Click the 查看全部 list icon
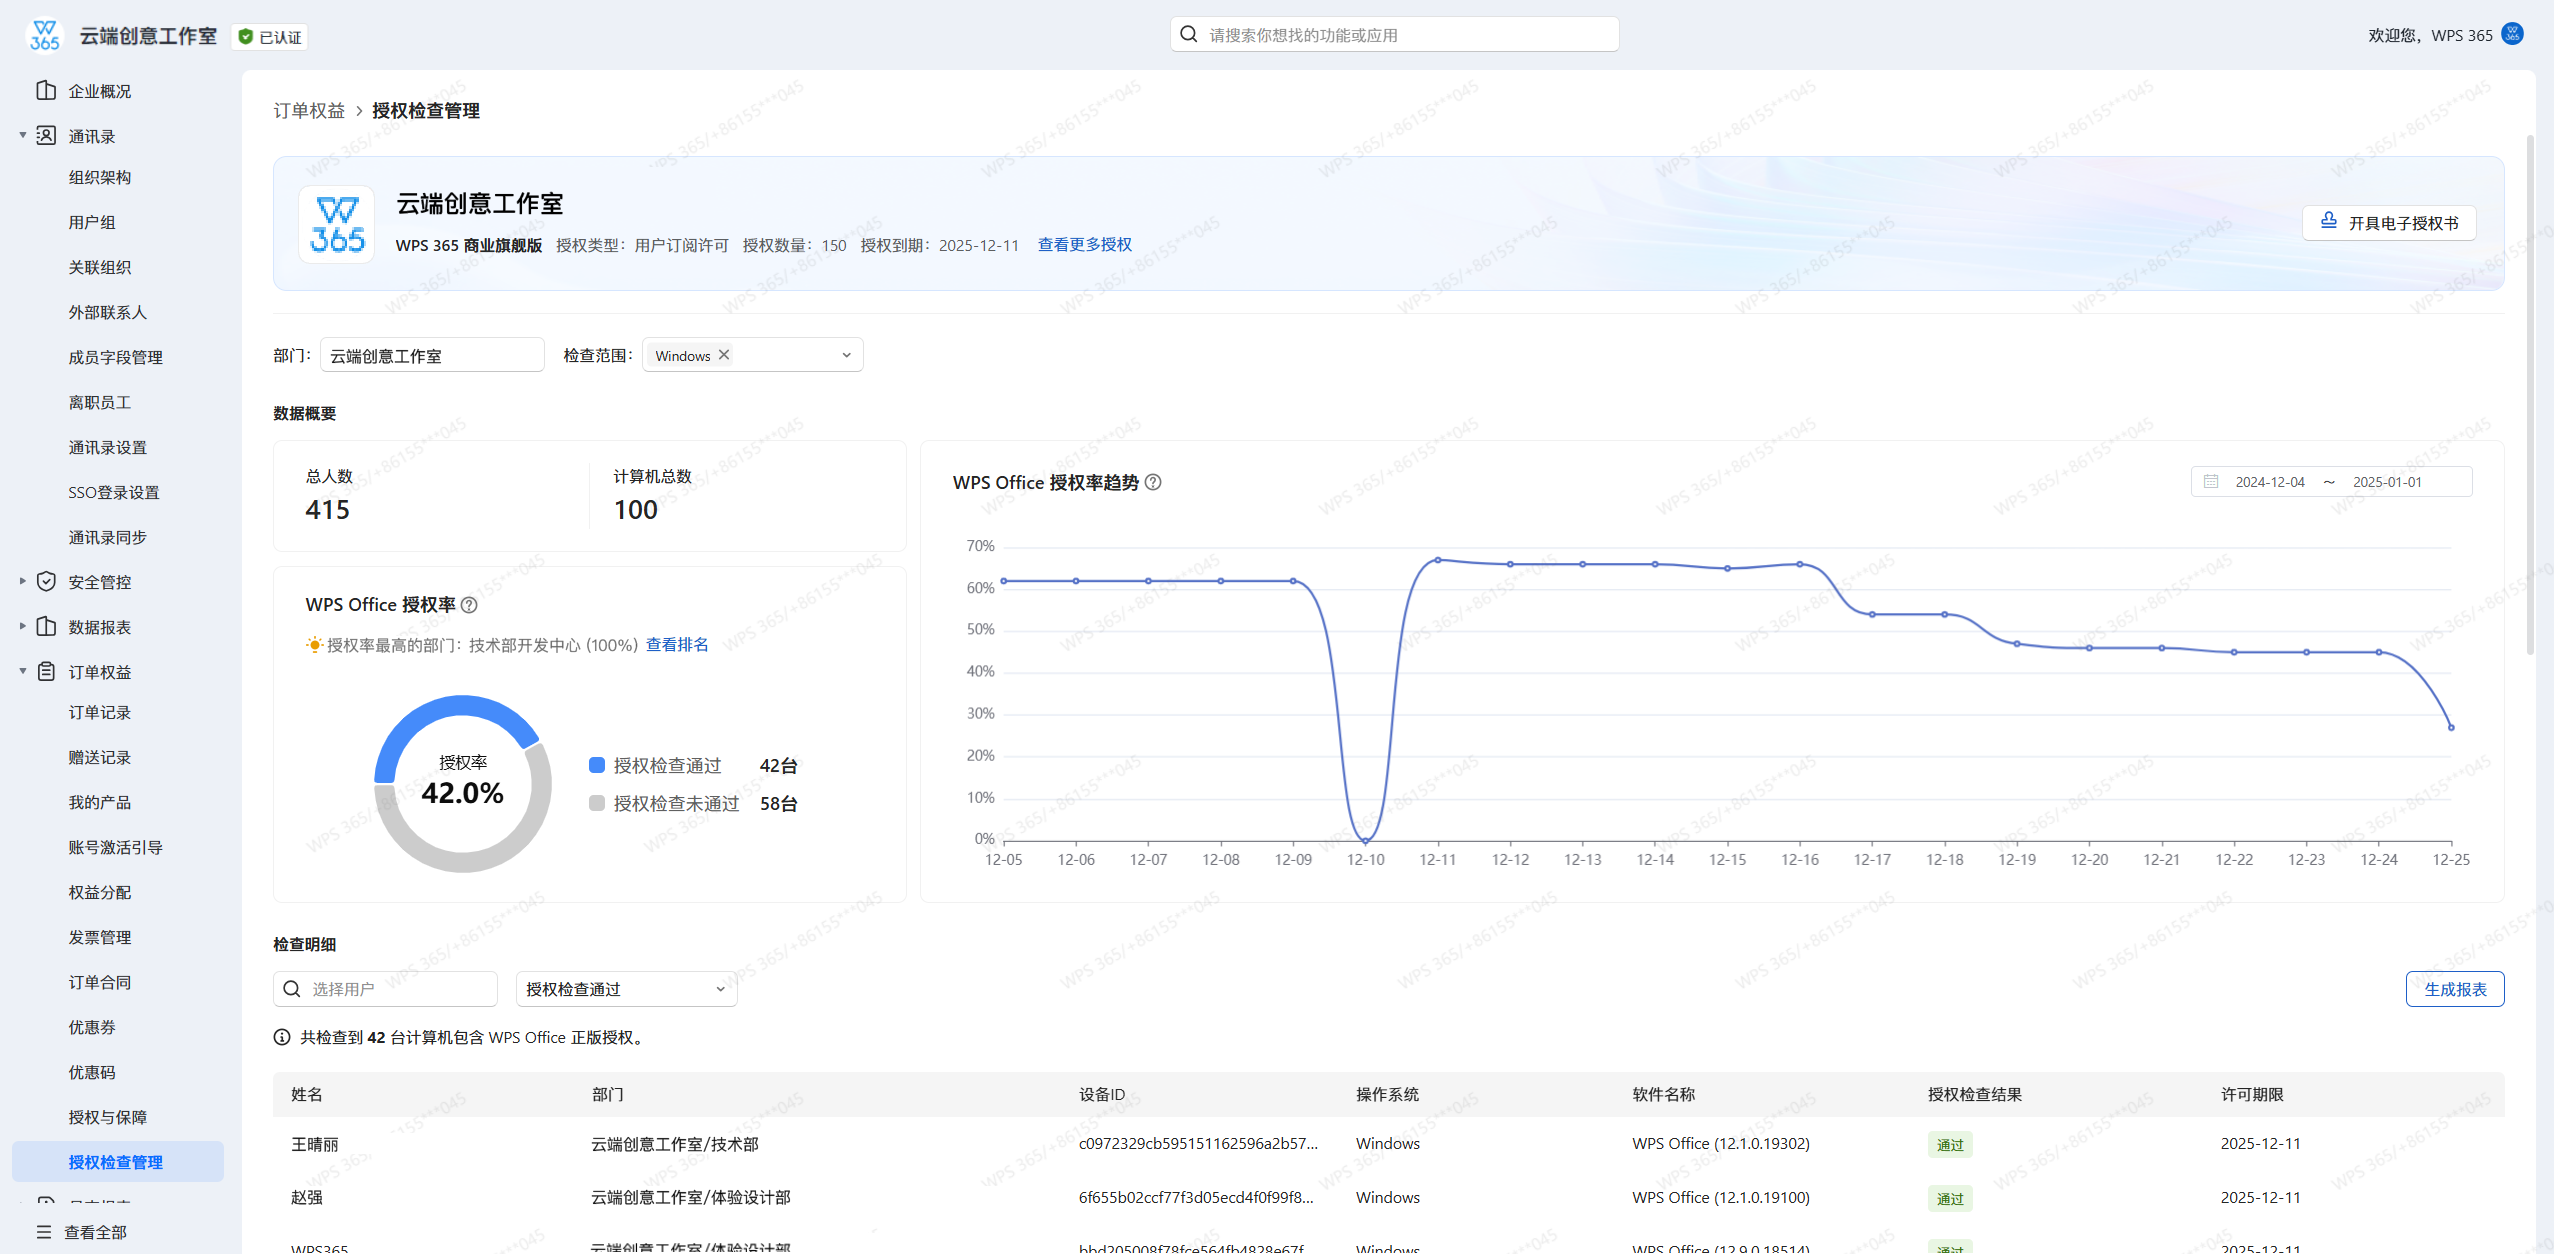 coord(43,1232)
